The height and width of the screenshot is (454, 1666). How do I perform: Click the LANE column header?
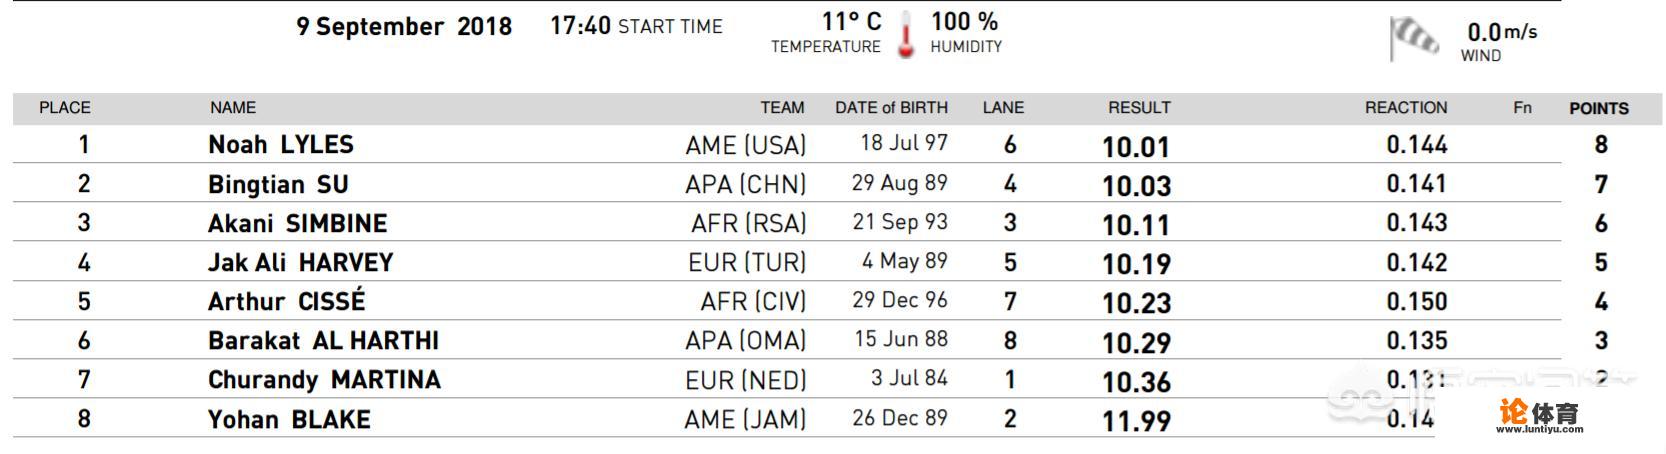pyautogui.click(x=1003, y=108)
